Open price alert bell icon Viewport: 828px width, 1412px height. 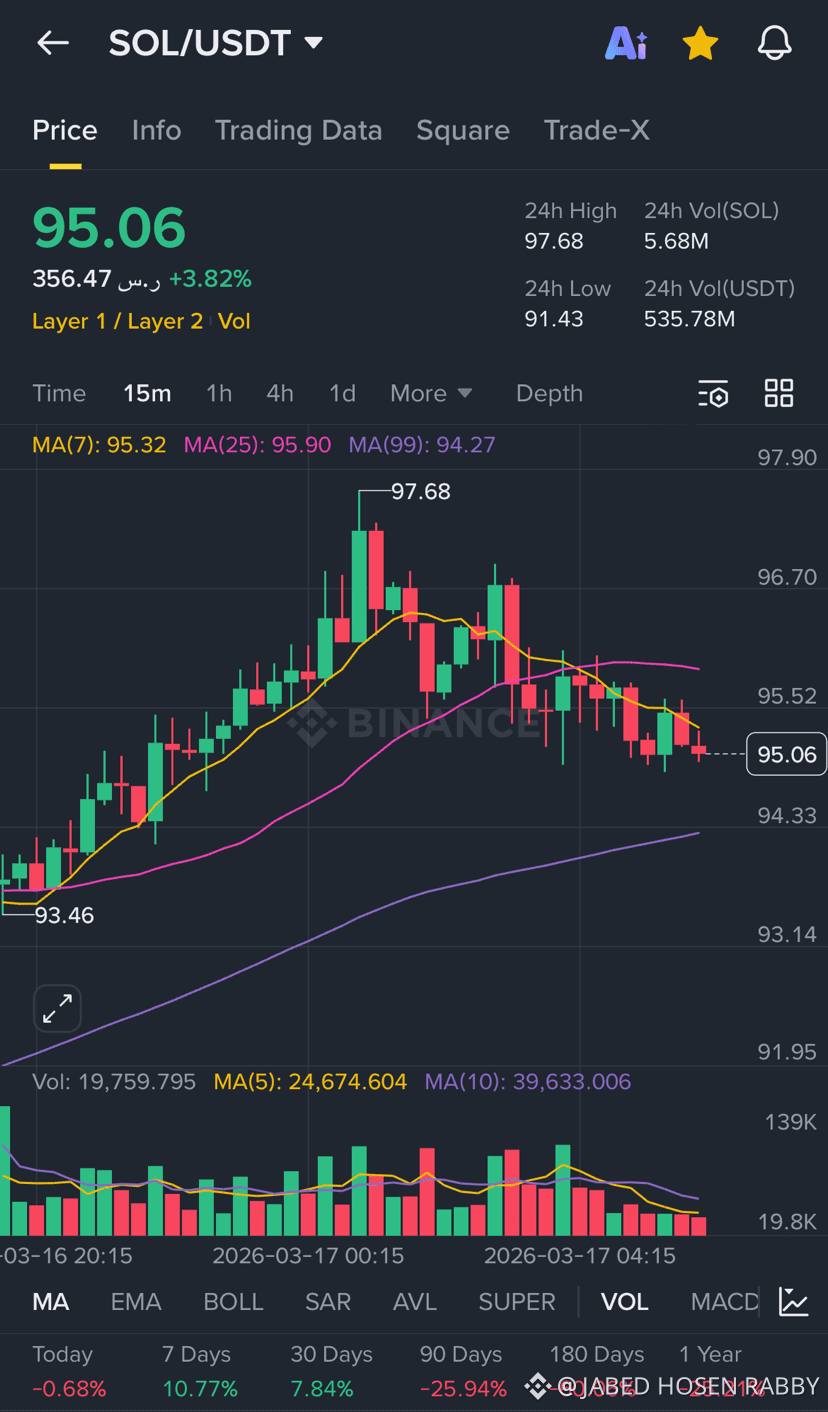tap(774, 43)
